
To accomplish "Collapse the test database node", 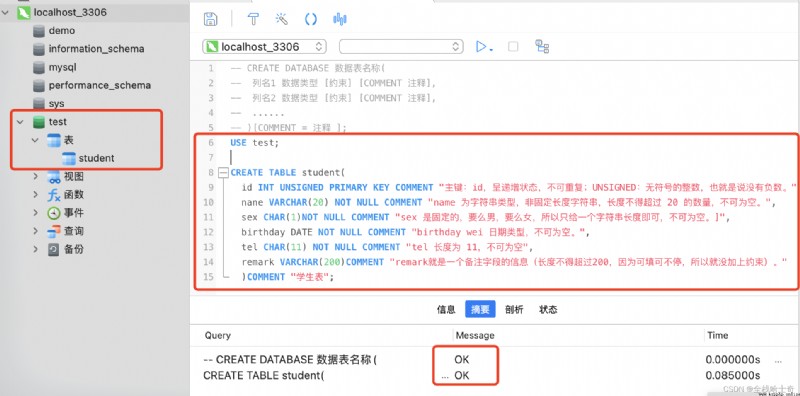I will click(x=20, y=122).
